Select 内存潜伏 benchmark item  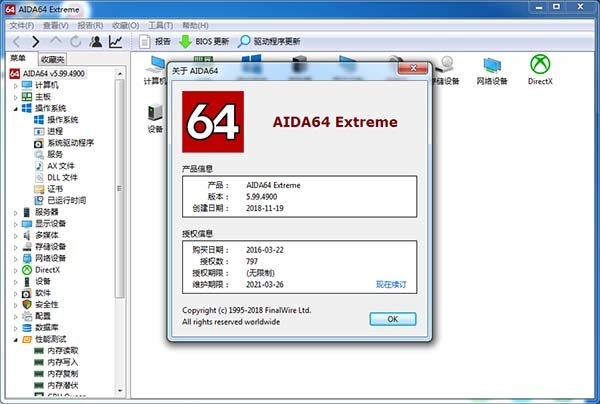click(56, 385)
